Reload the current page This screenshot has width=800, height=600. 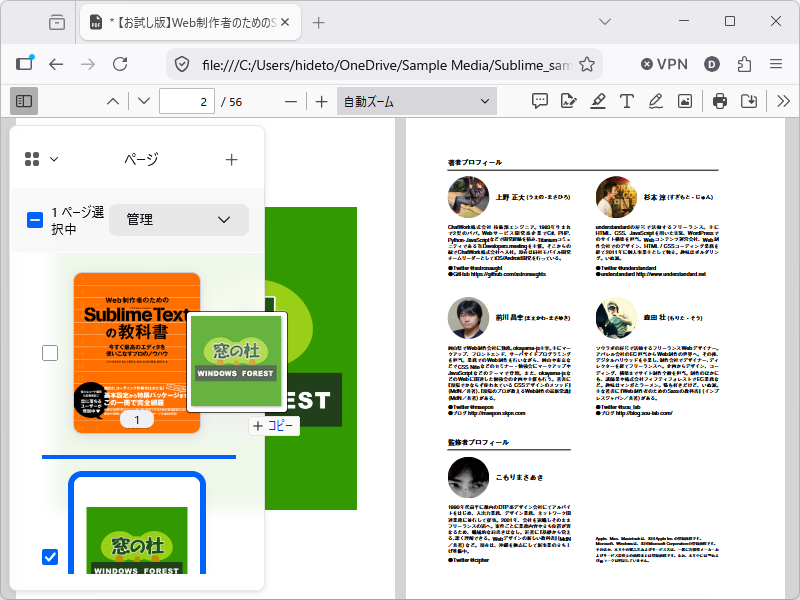(120, 64)
